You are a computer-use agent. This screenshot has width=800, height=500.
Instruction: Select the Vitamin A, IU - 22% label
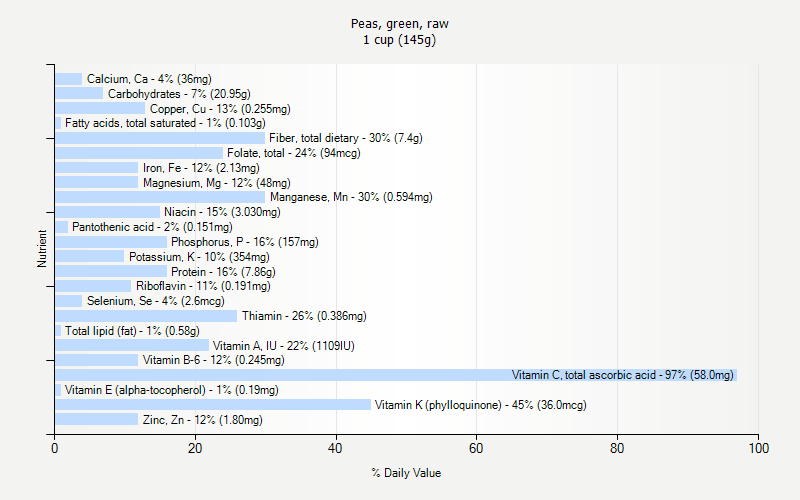tap(284, 345)
